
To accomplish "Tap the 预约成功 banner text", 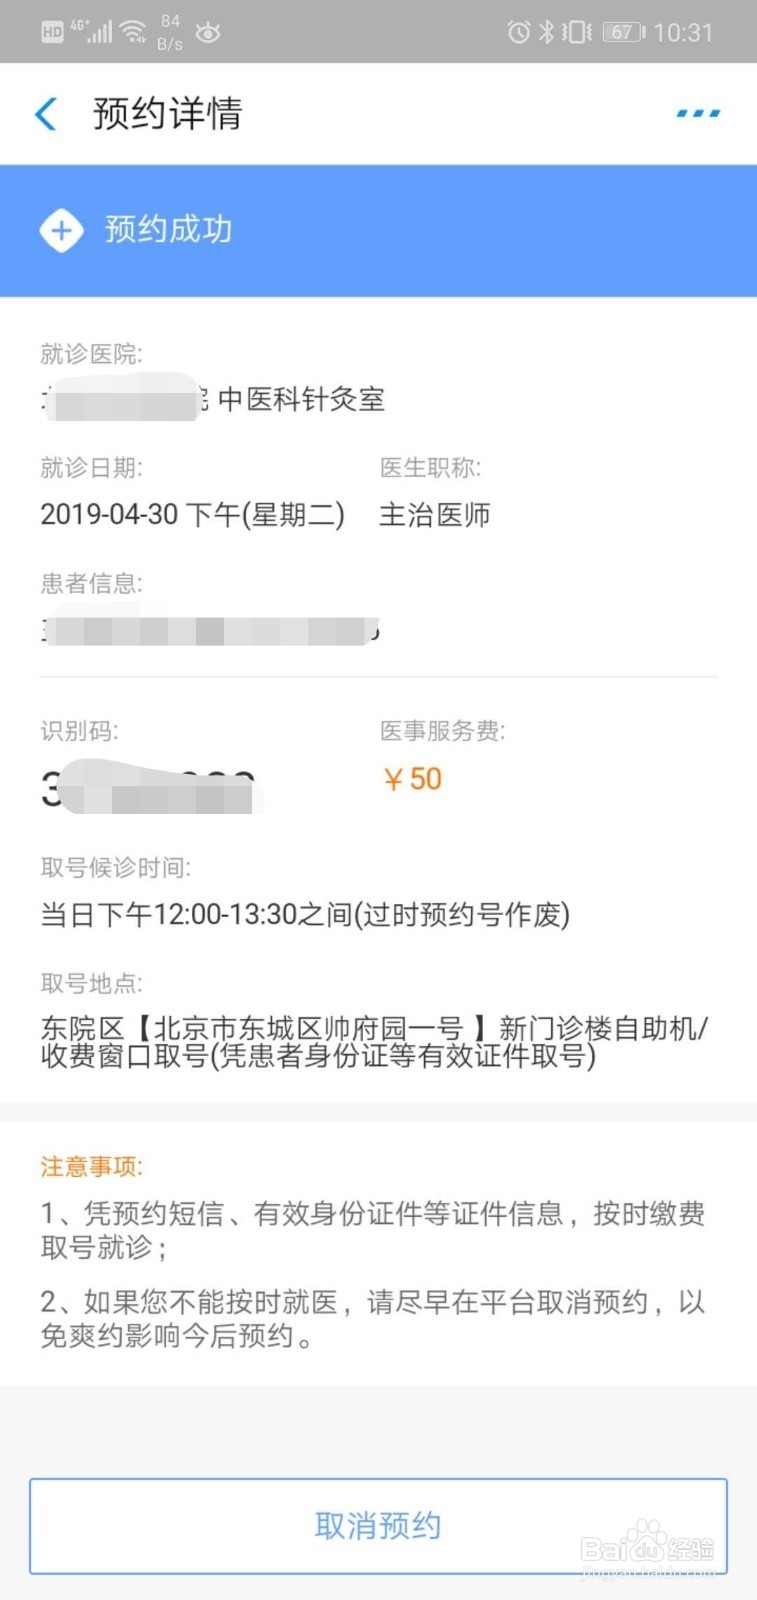I will click(x=168, y=230).
